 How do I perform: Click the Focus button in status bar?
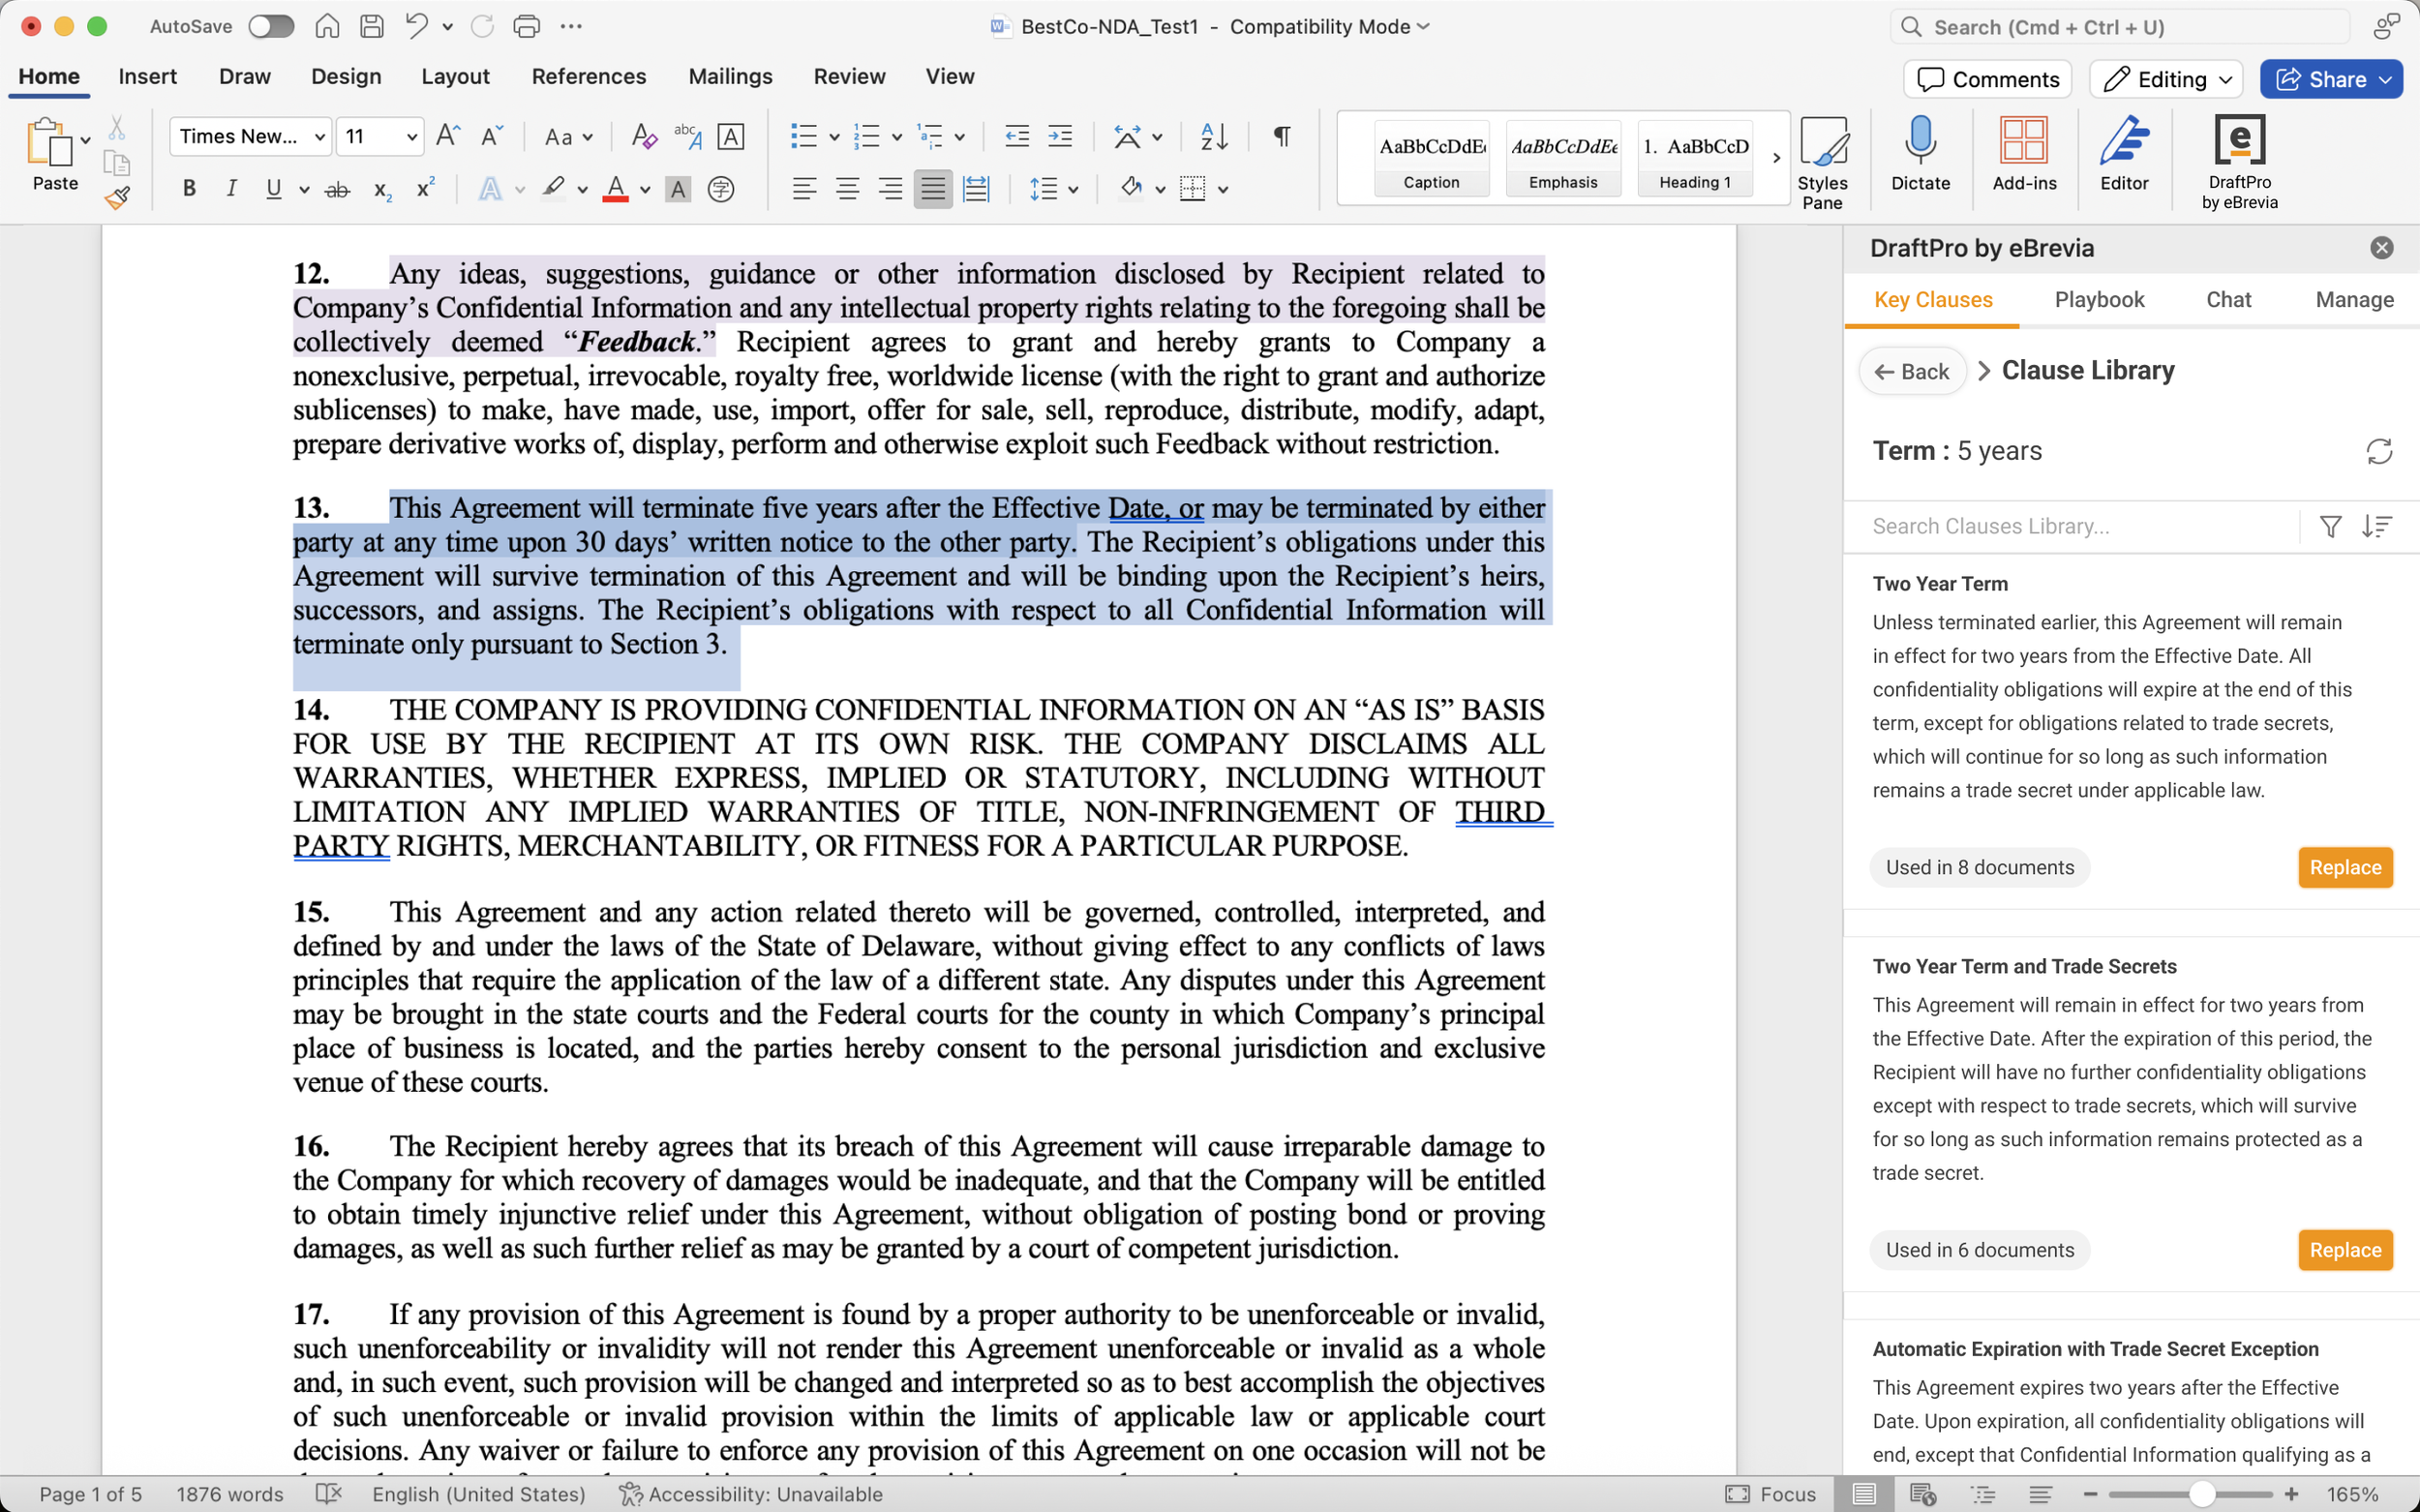click(x=1771, y=1494)
